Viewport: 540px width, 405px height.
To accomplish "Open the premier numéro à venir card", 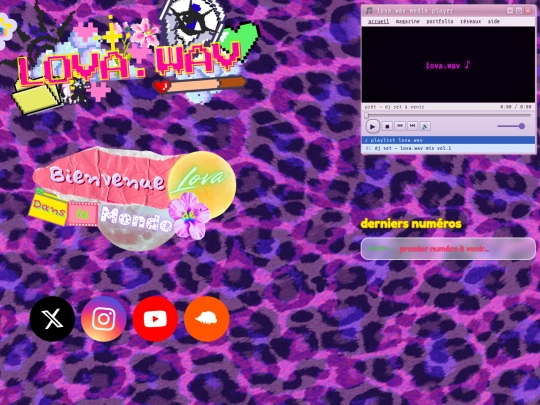I will click(x=448, y=249).
